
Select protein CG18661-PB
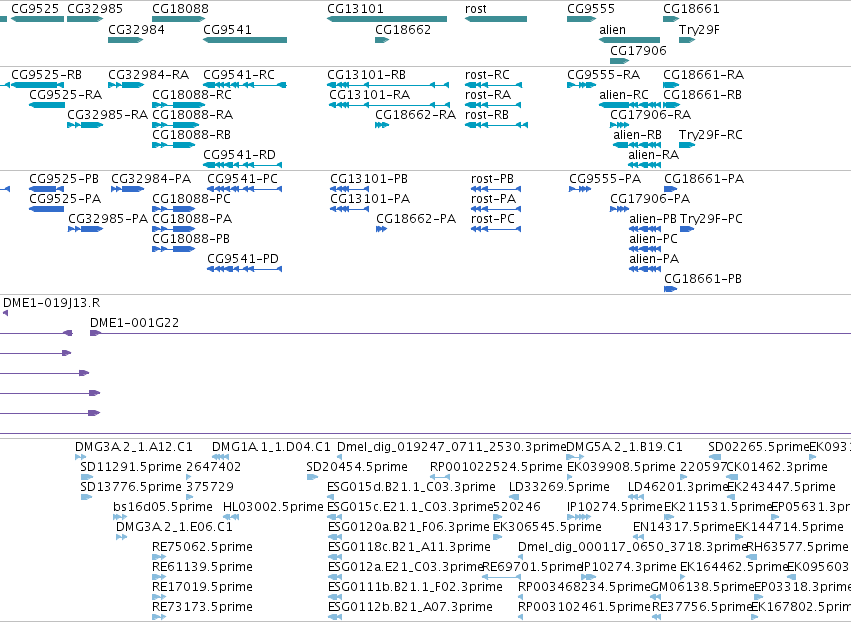coord(671,289)
